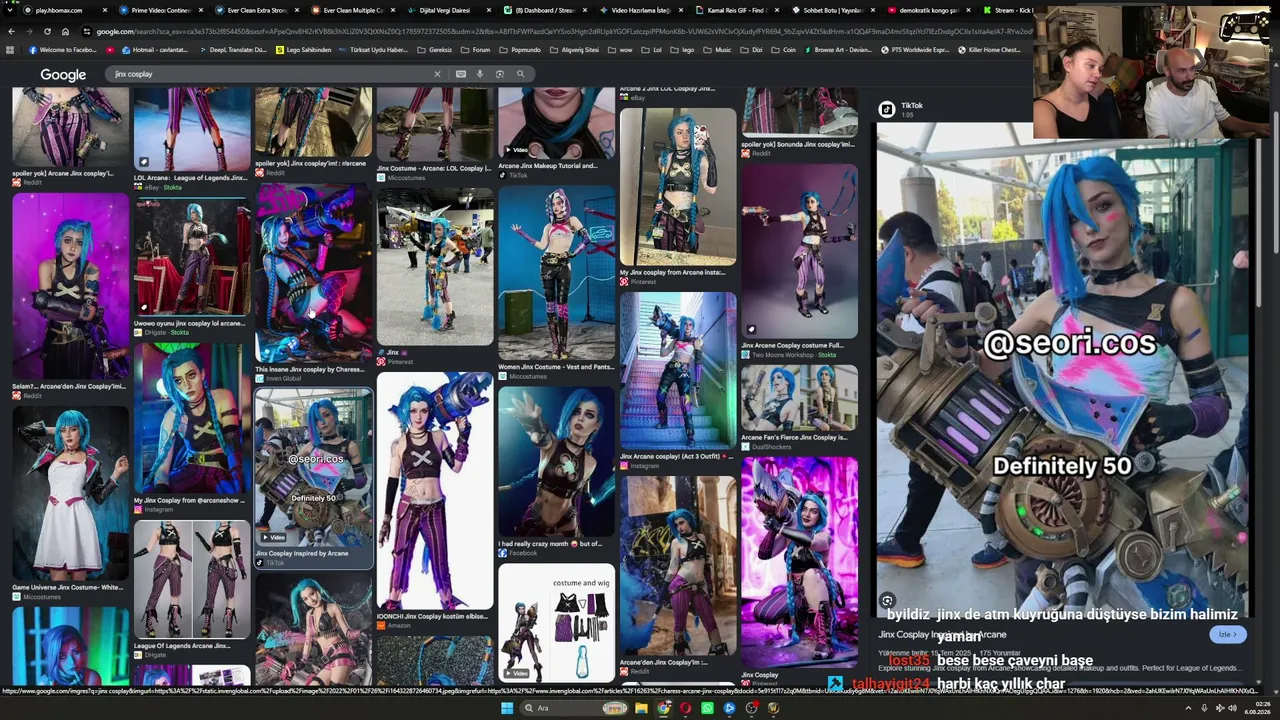Viewport: 1280px width, 720px height.
Task: Search by image with the Lens icon
Action: 500,74
